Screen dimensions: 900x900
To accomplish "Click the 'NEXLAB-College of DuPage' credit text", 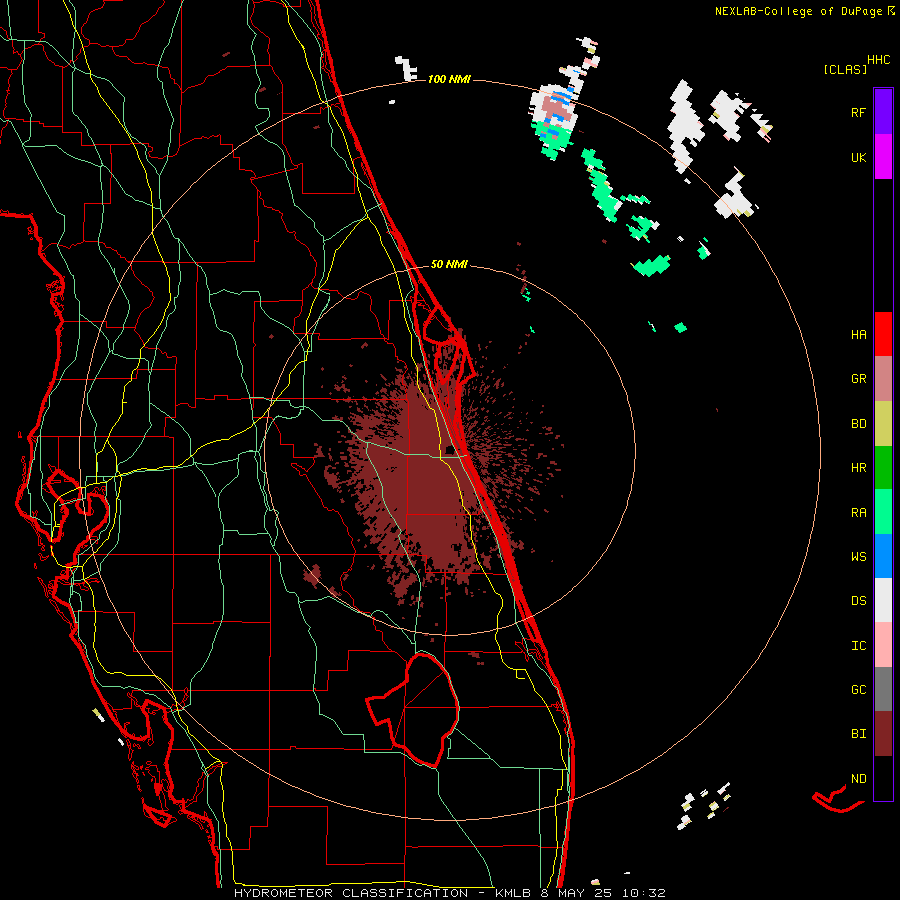I will coord(798,11).
